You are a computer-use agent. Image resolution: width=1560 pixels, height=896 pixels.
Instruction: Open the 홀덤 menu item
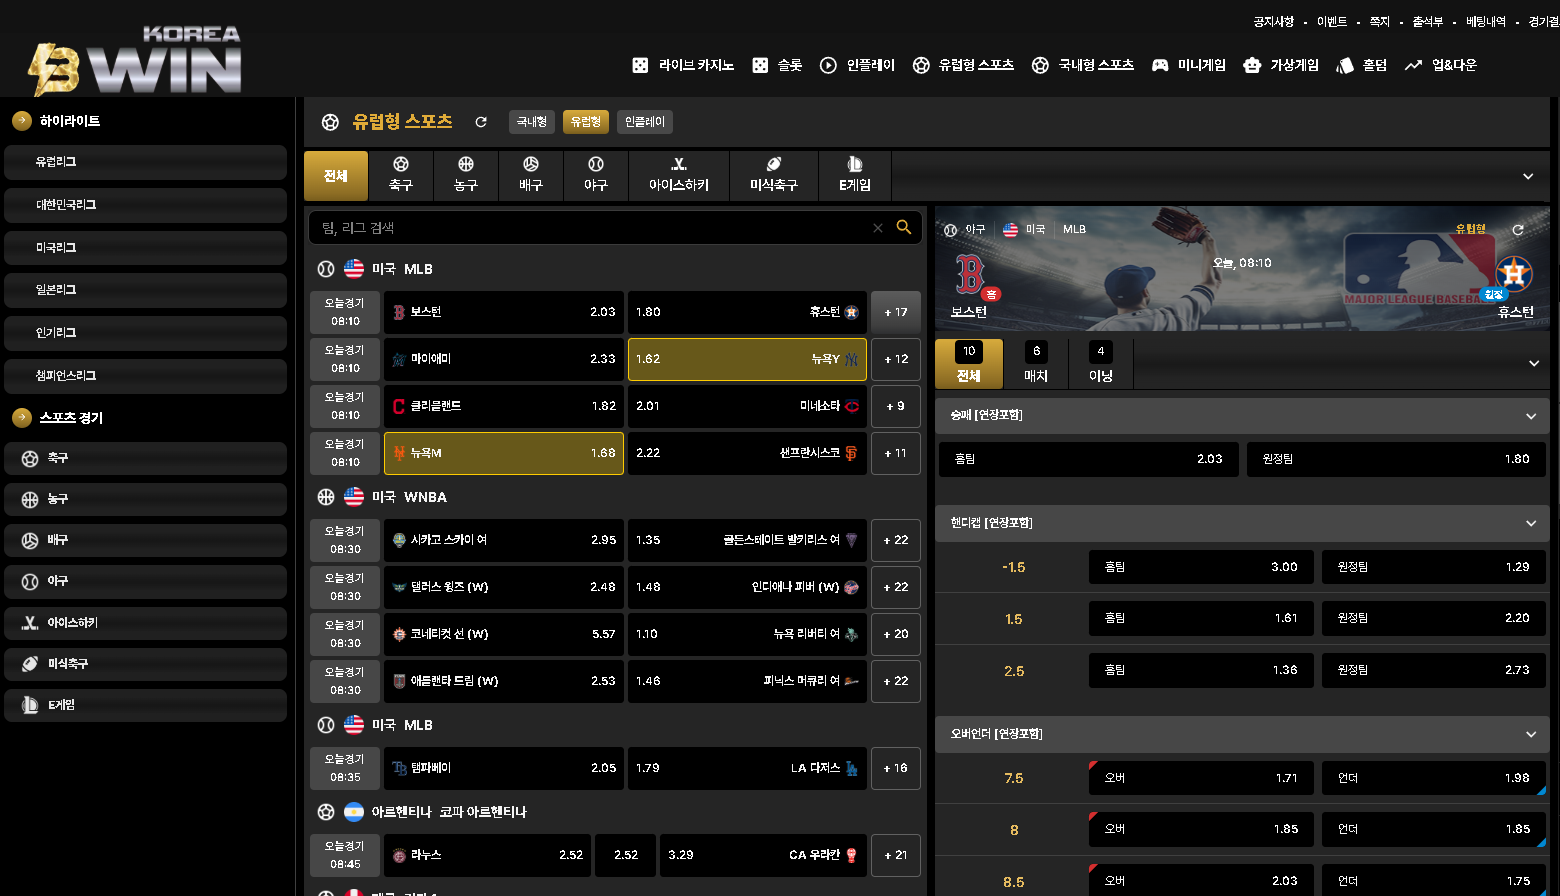1362,65
